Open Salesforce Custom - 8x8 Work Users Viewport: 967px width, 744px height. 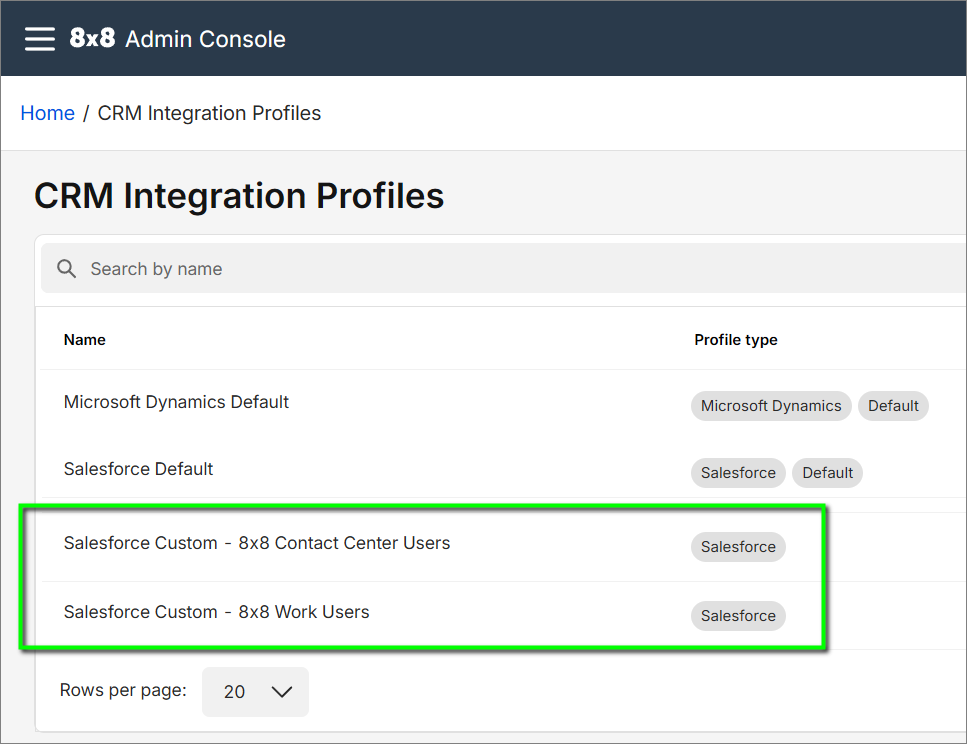pyautogui.click(x=216, y=612)
